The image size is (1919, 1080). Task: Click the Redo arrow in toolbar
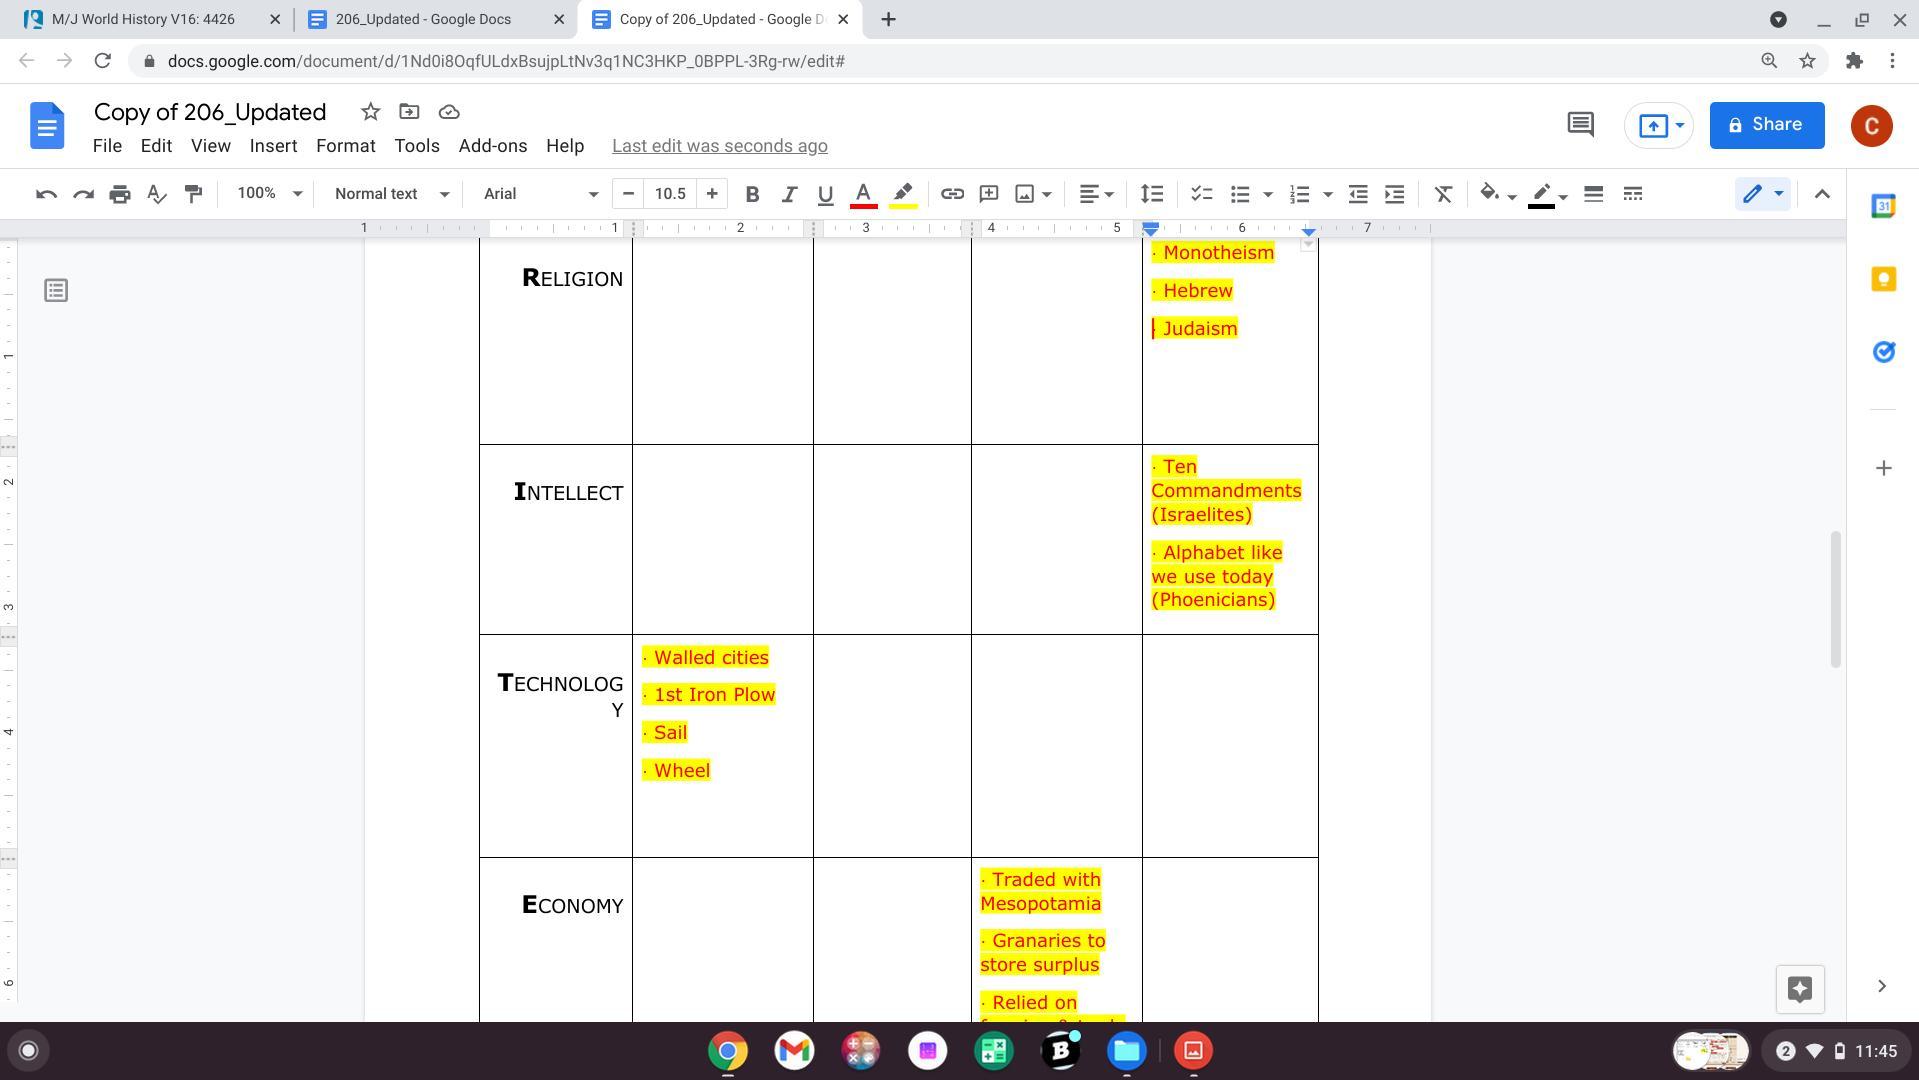click(x=83, y=194)
